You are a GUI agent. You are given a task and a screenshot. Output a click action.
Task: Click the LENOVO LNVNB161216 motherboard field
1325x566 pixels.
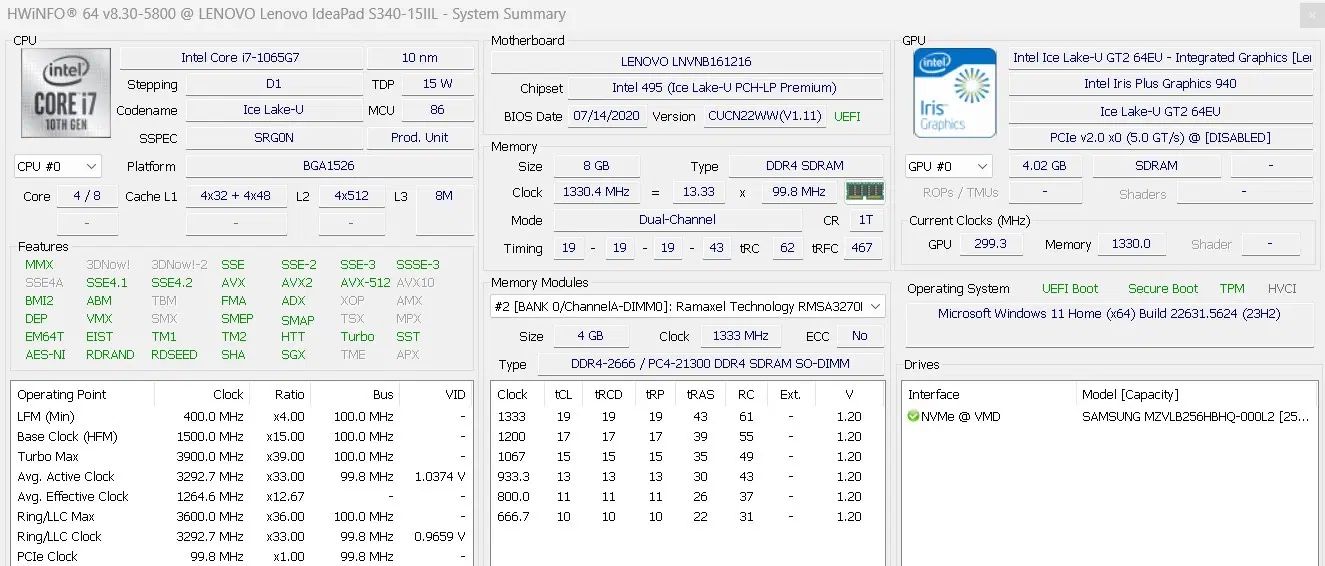pyautogui.click(x=686, y=62)
